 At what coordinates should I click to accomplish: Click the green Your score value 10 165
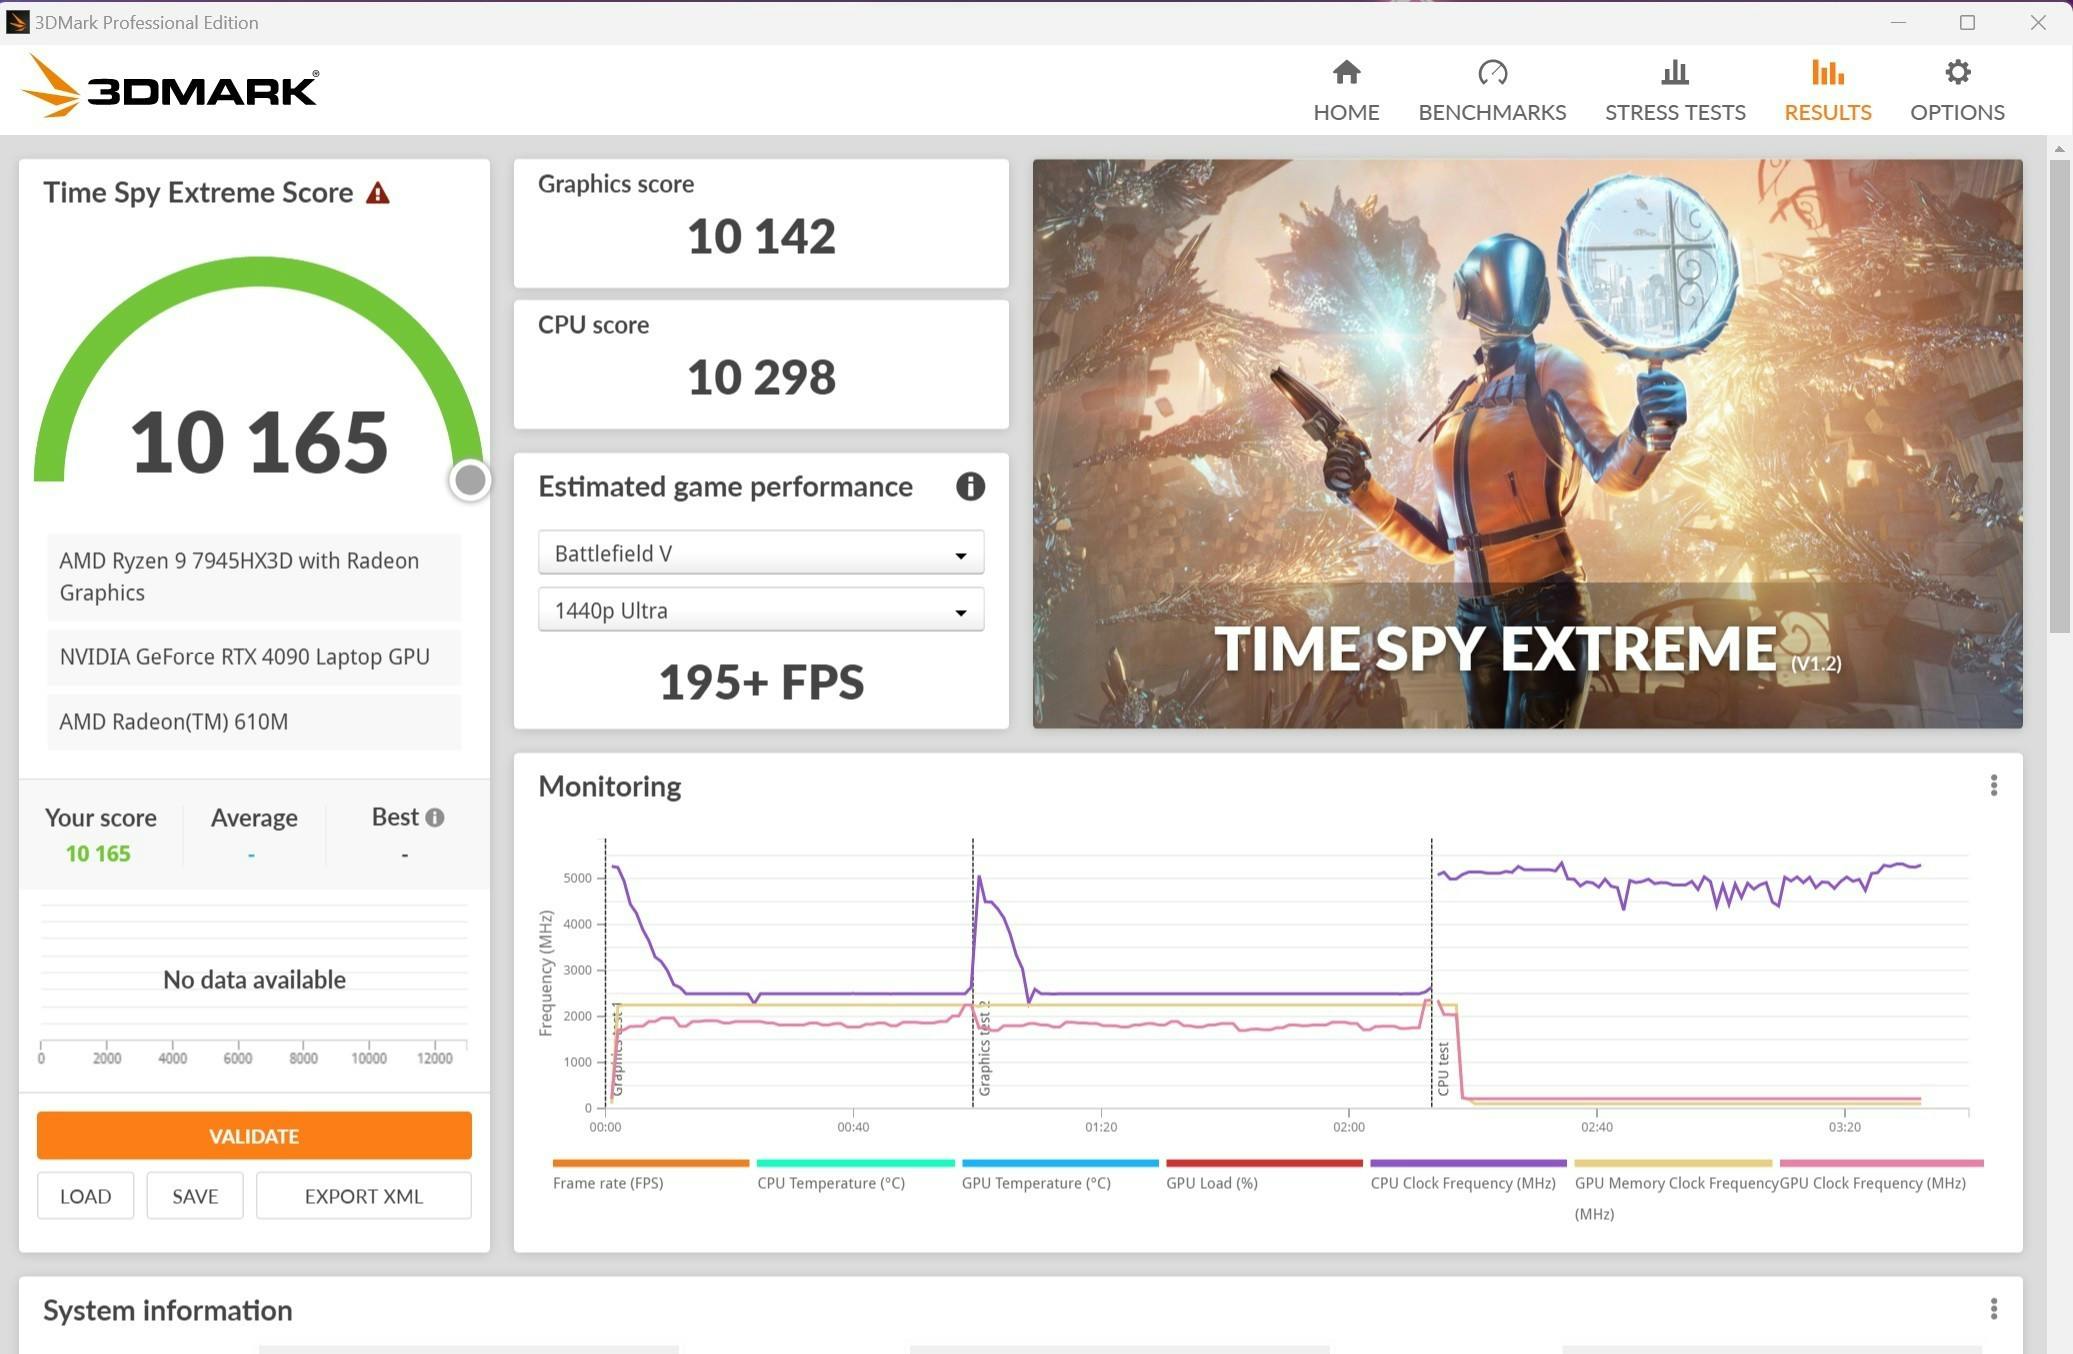tap(98, 853)
